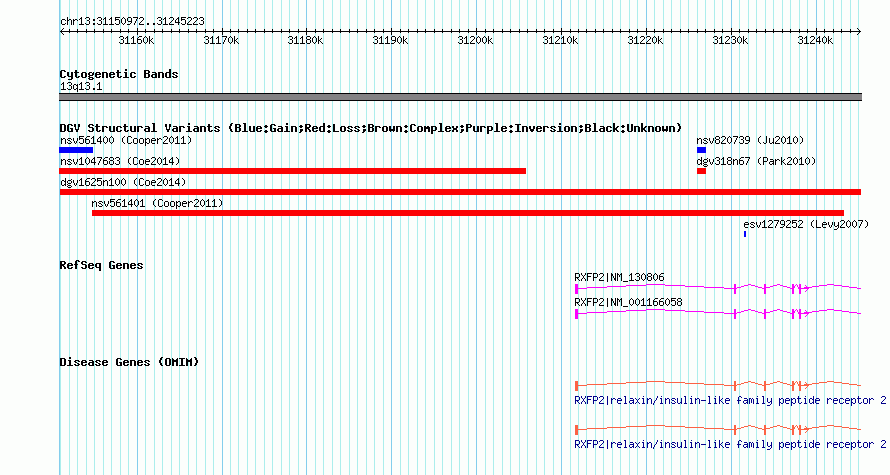The width and height of the screenshot is (890, 475).
Task: Click the 31220k ruler tick label
Action: (x=645, y=40)
